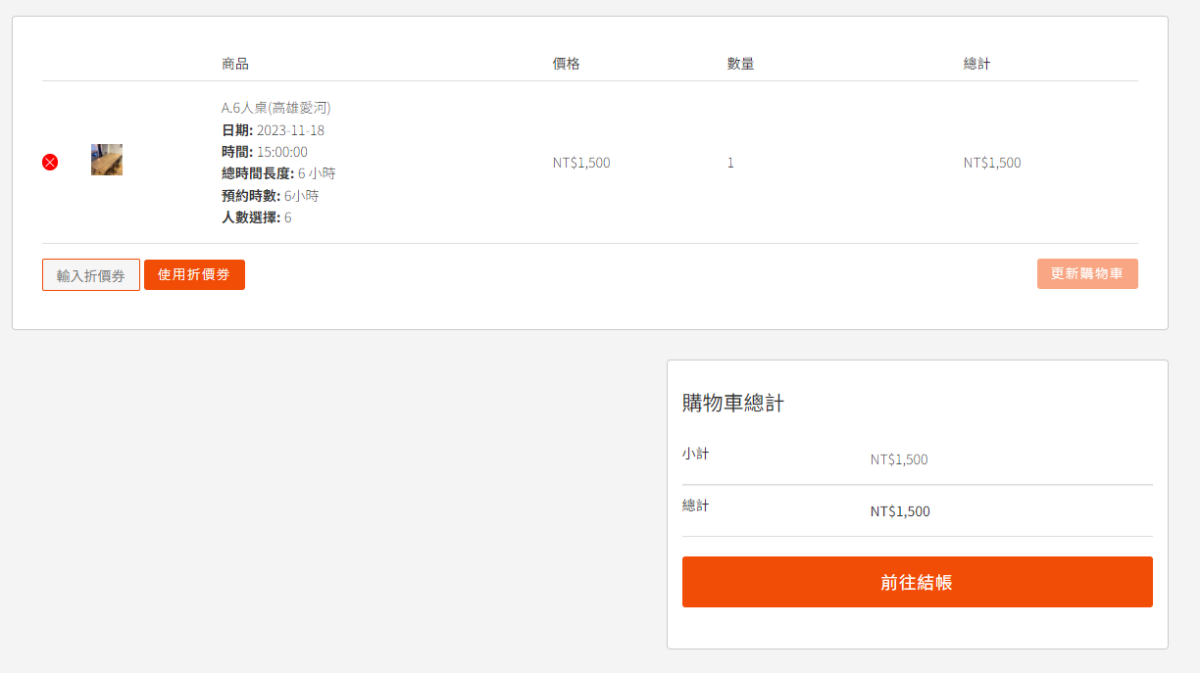Click the NT$1,500 unit price in the 價格 column
Screen dimensions: 1200x673
581,163
